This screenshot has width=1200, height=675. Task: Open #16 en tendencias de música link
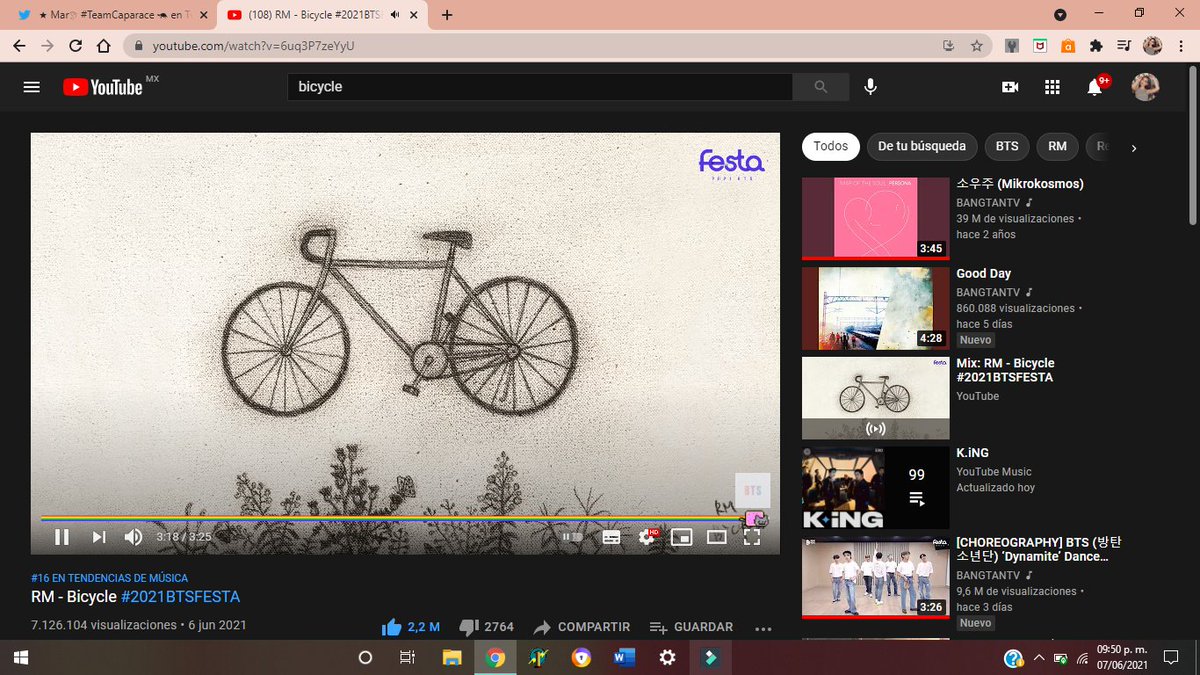coord(109,578)
